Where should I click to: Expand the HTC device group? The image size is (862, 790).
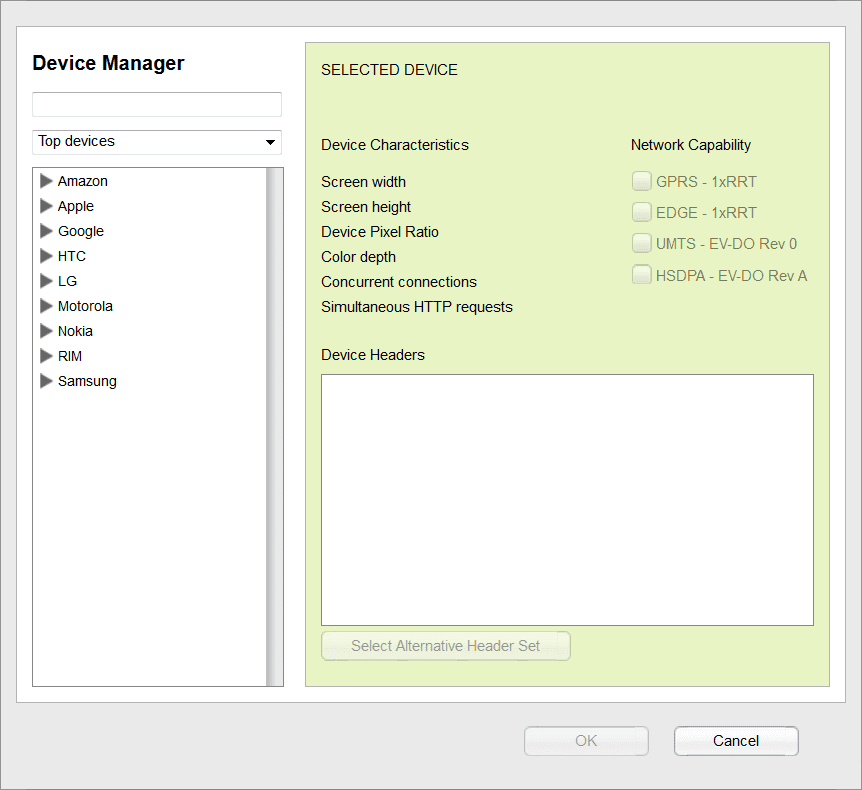click(46, 256)
